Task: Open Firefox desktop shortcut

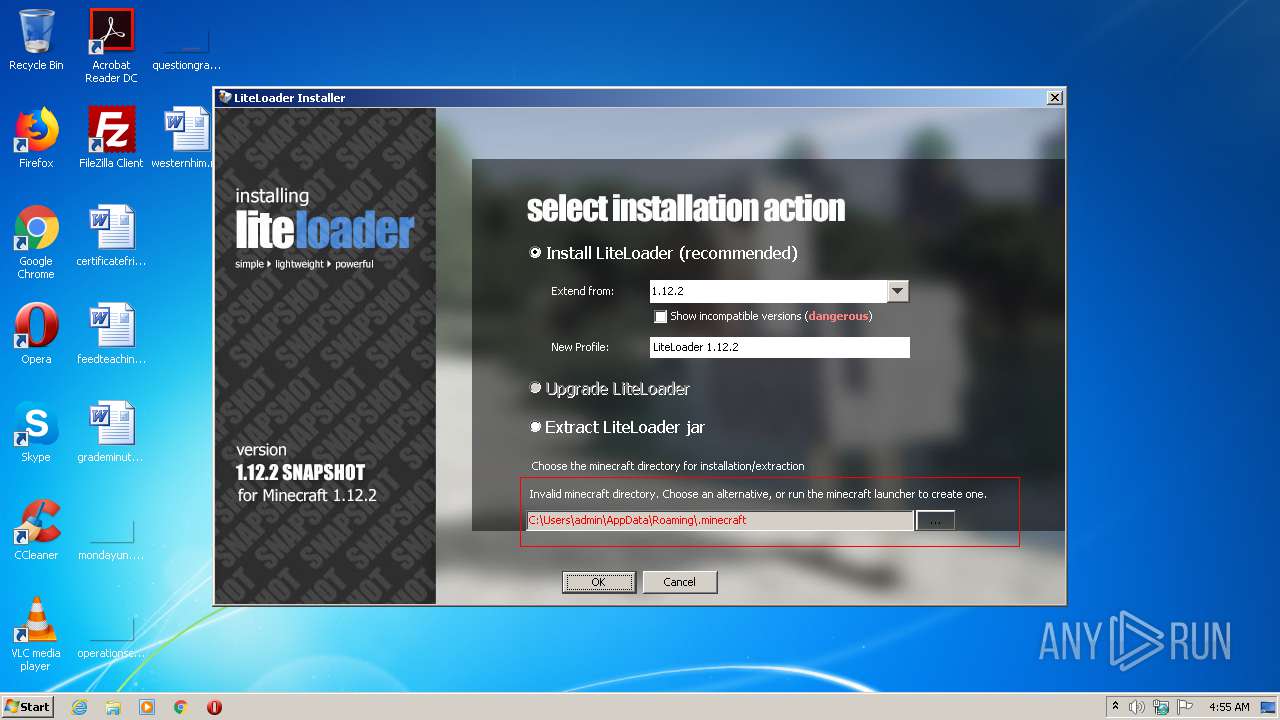Action: pos(36,138)
